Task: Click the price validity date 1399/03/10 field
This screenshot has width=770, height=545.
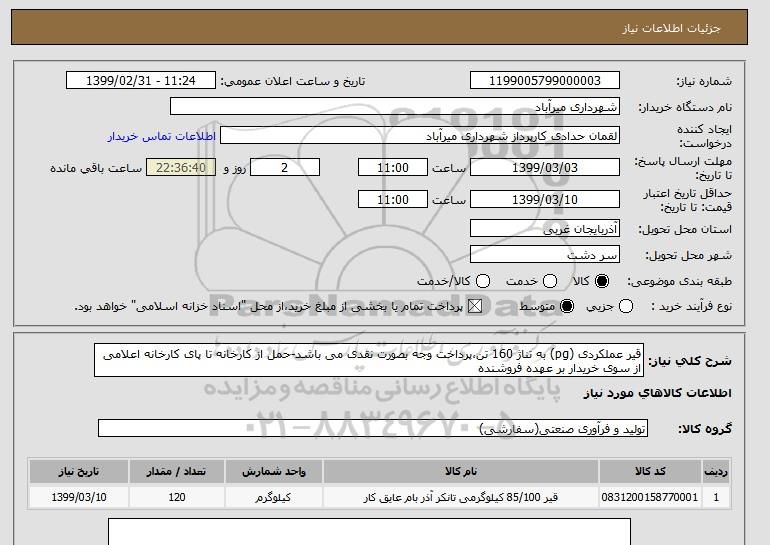Action: tap(545, 199)
